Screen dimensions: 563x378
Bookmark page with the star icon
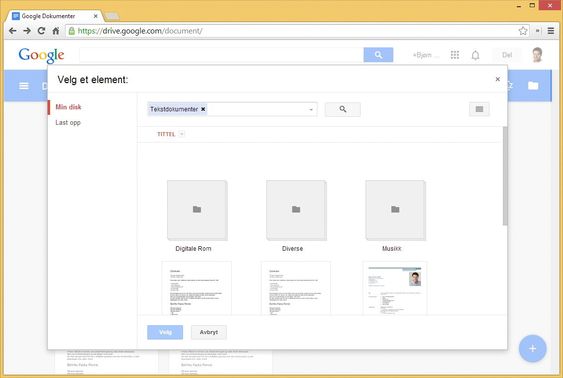[523, 31]
